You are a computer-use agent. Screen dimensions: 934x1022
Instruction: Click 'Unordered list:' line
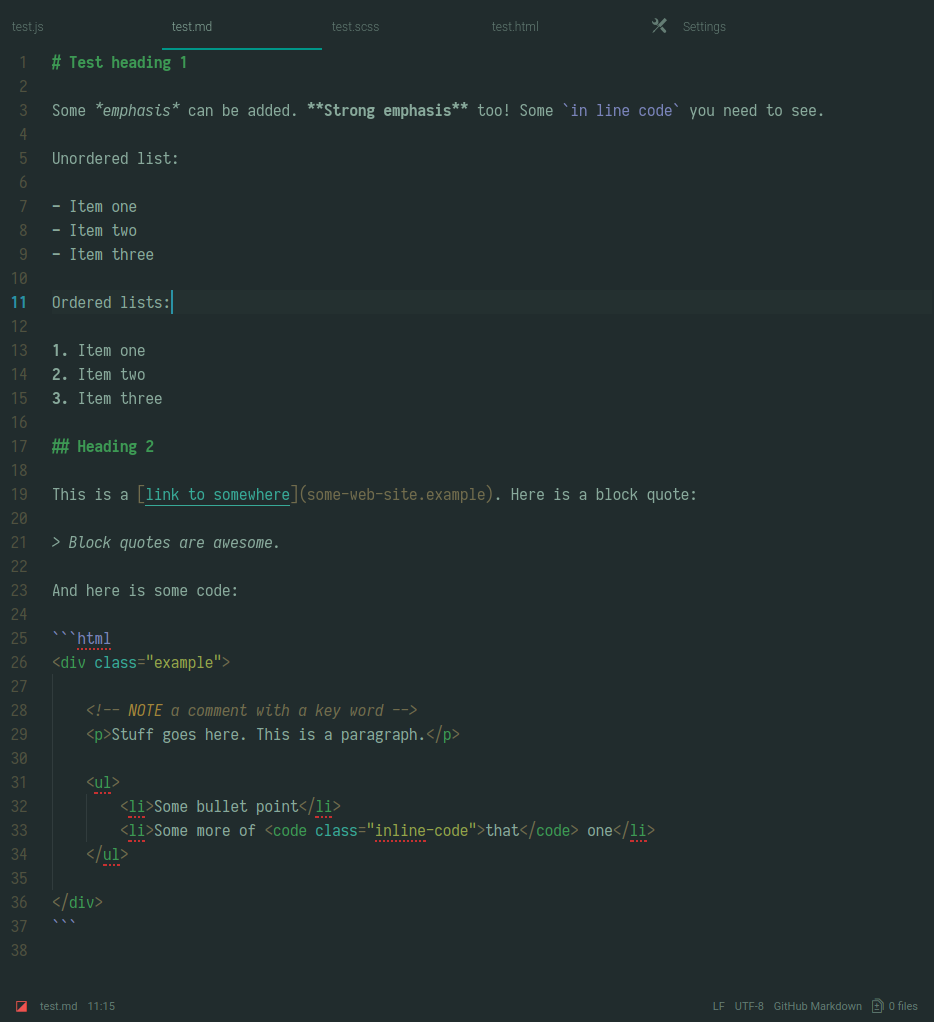(115, 159)
